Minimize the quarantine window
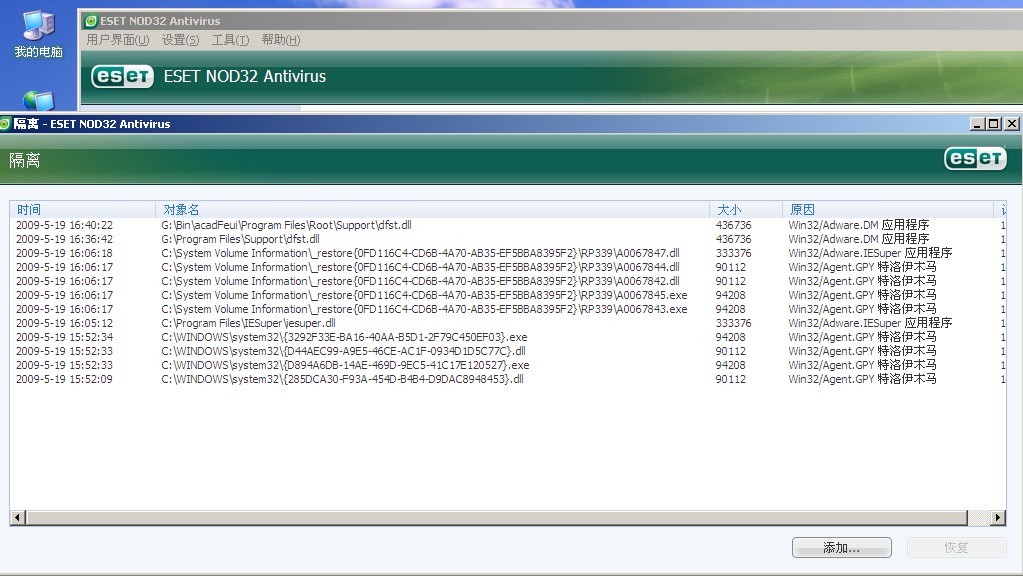The height and width of the screenshot is (576, 1023). tap(977, 123)
